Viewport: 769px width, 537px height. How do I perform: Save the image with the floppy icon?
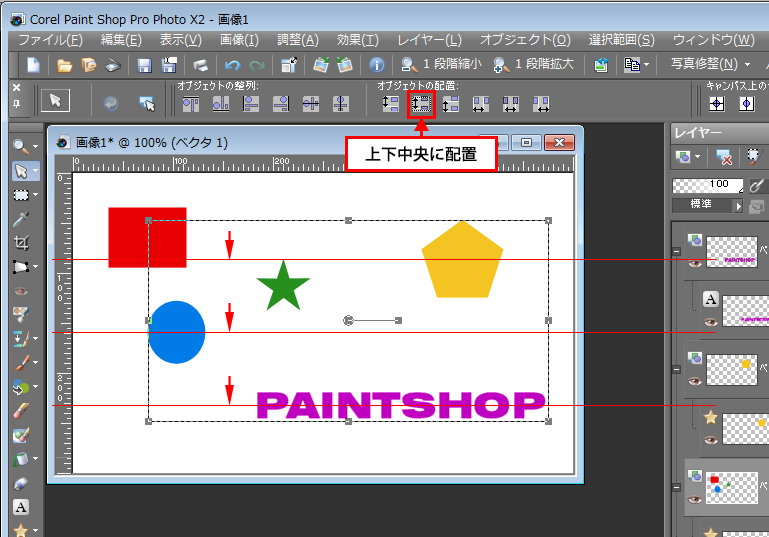[144, 65]
